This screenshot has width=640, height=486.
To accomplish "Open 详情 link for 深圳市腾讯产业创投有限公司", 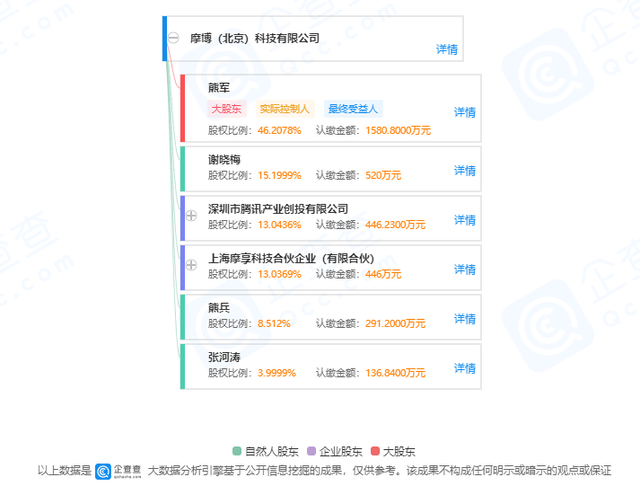I will pos(464,220).
